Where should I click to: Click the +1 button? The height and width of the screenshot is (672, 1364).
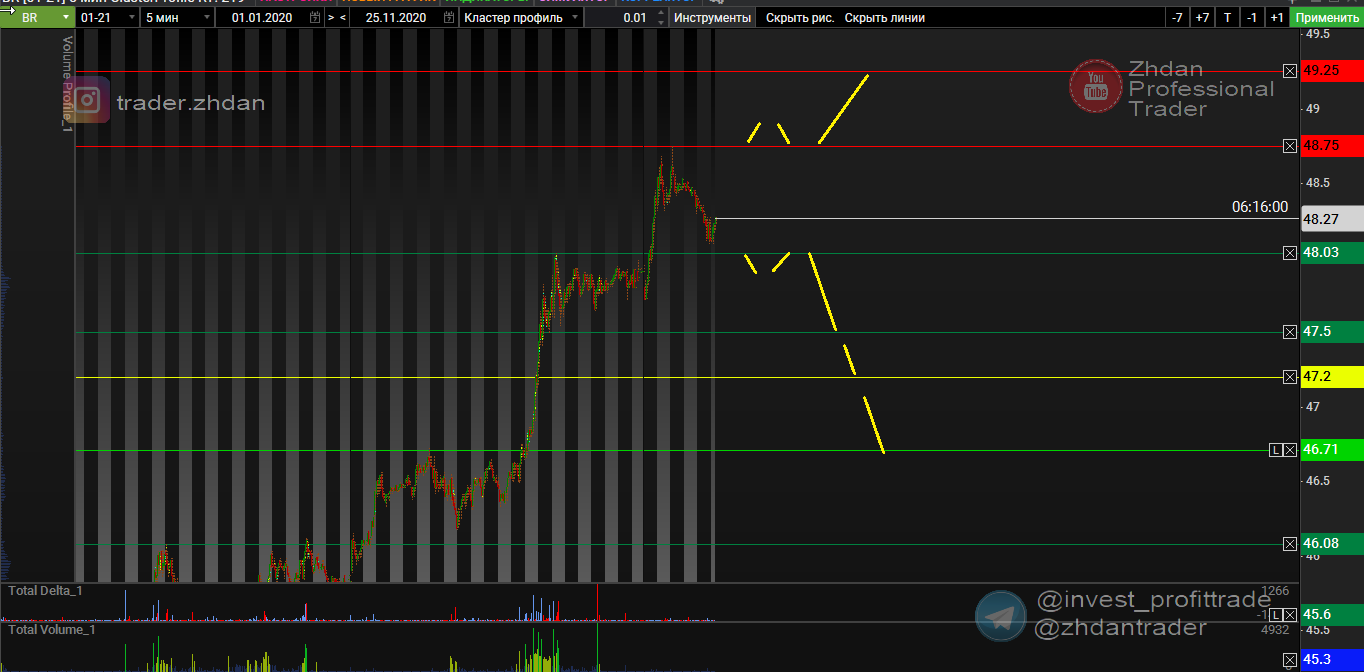click(x=1277, y=18)
